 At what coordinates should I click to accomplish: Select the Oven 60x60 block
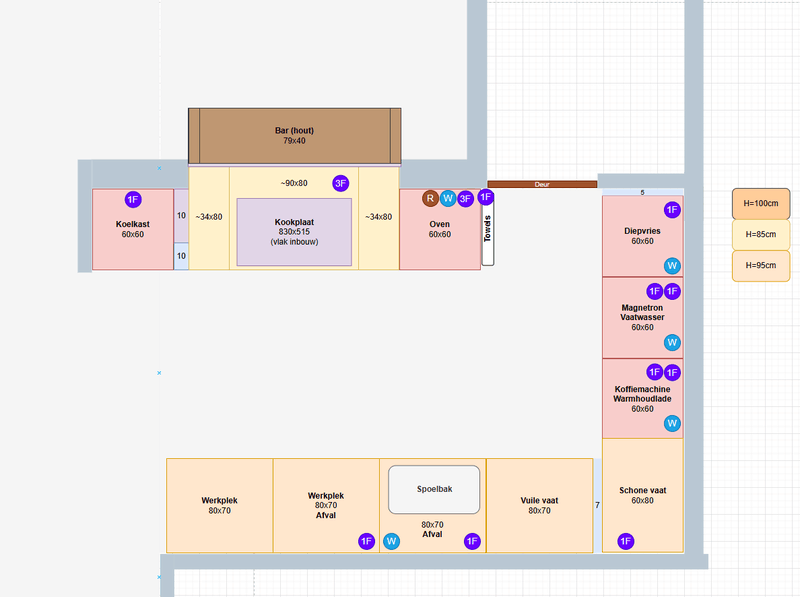point(440,229)
